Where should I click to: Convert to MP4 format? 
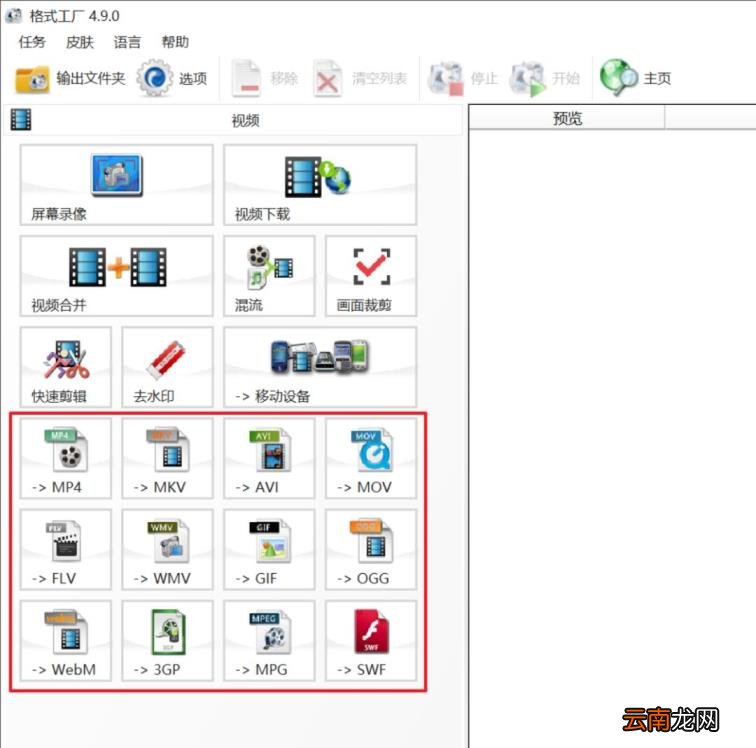point(66,458)
